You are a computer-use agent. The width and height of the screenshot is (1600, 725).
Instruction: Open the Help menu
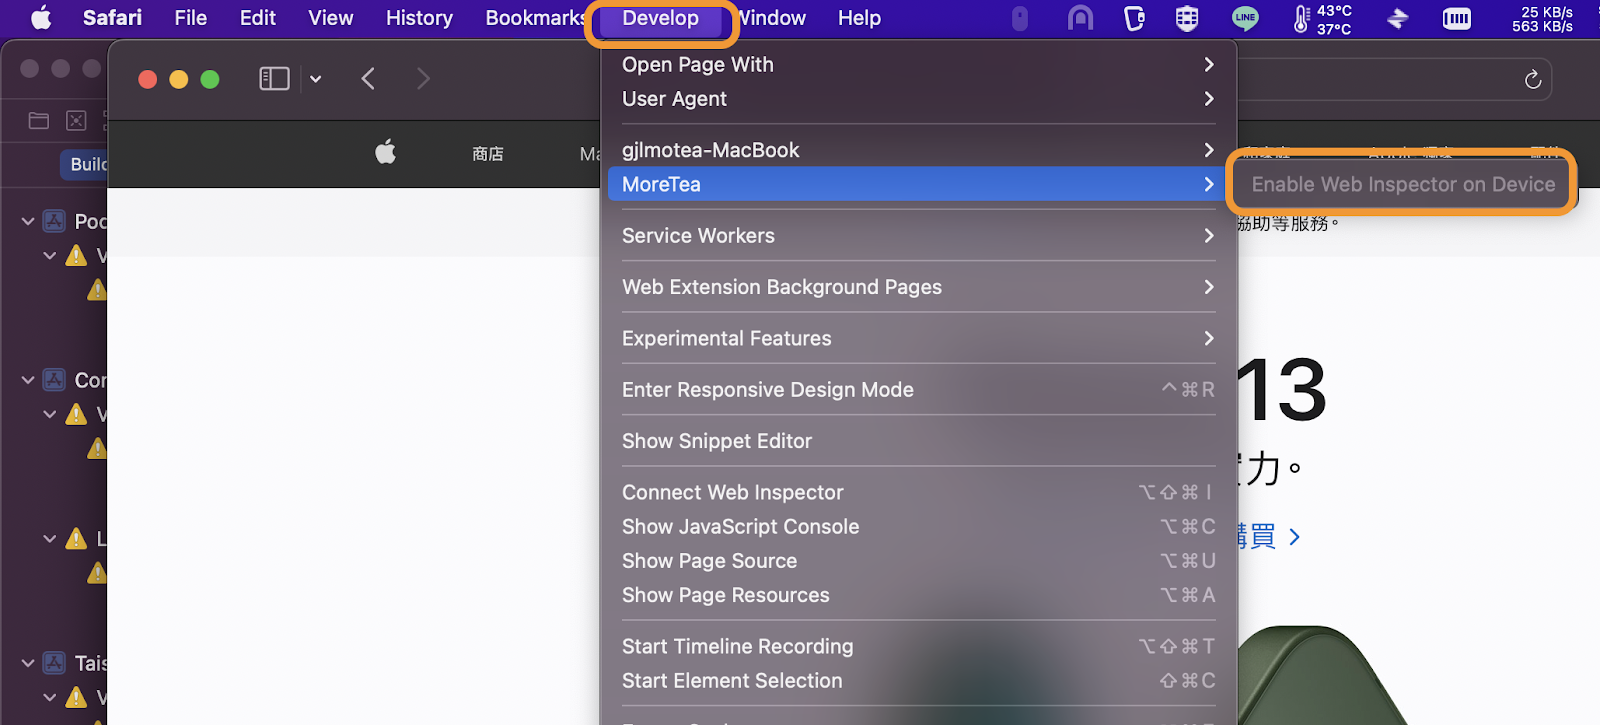click(859, 18)
